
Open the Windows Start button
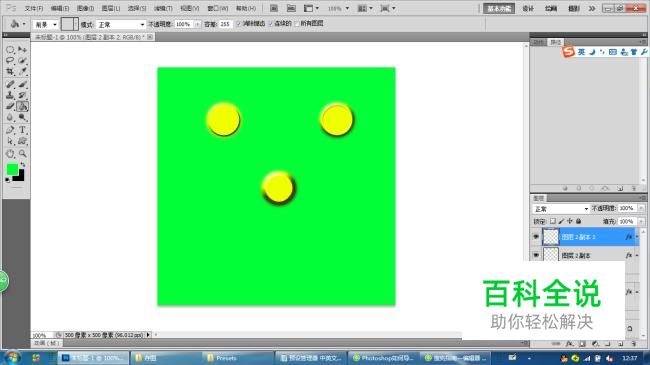12,358
